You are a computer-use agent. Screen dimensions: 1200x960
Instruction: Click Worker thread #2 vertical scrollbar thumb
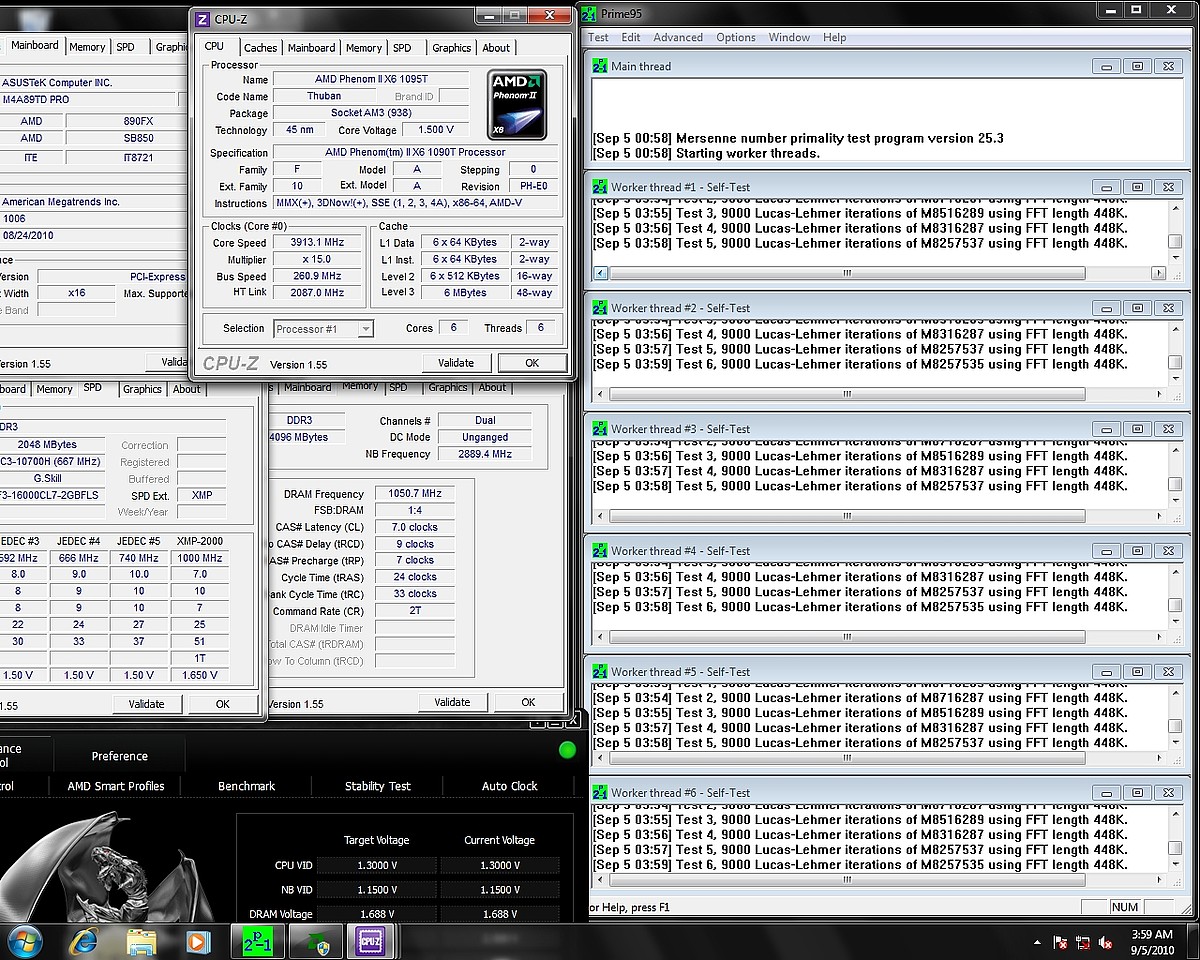click(1175, 363)
